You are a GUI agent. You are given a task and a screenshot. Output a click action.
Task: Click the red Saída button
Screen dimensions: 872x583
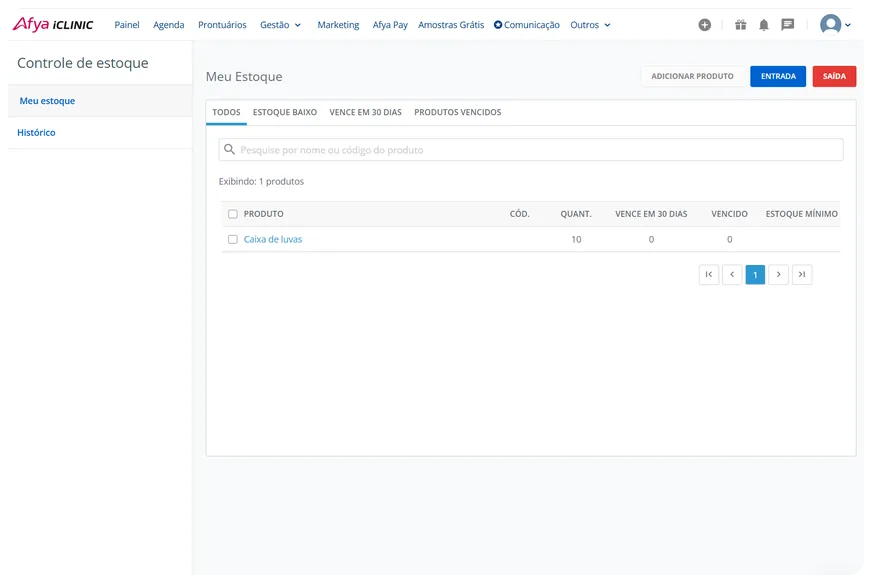834,76
